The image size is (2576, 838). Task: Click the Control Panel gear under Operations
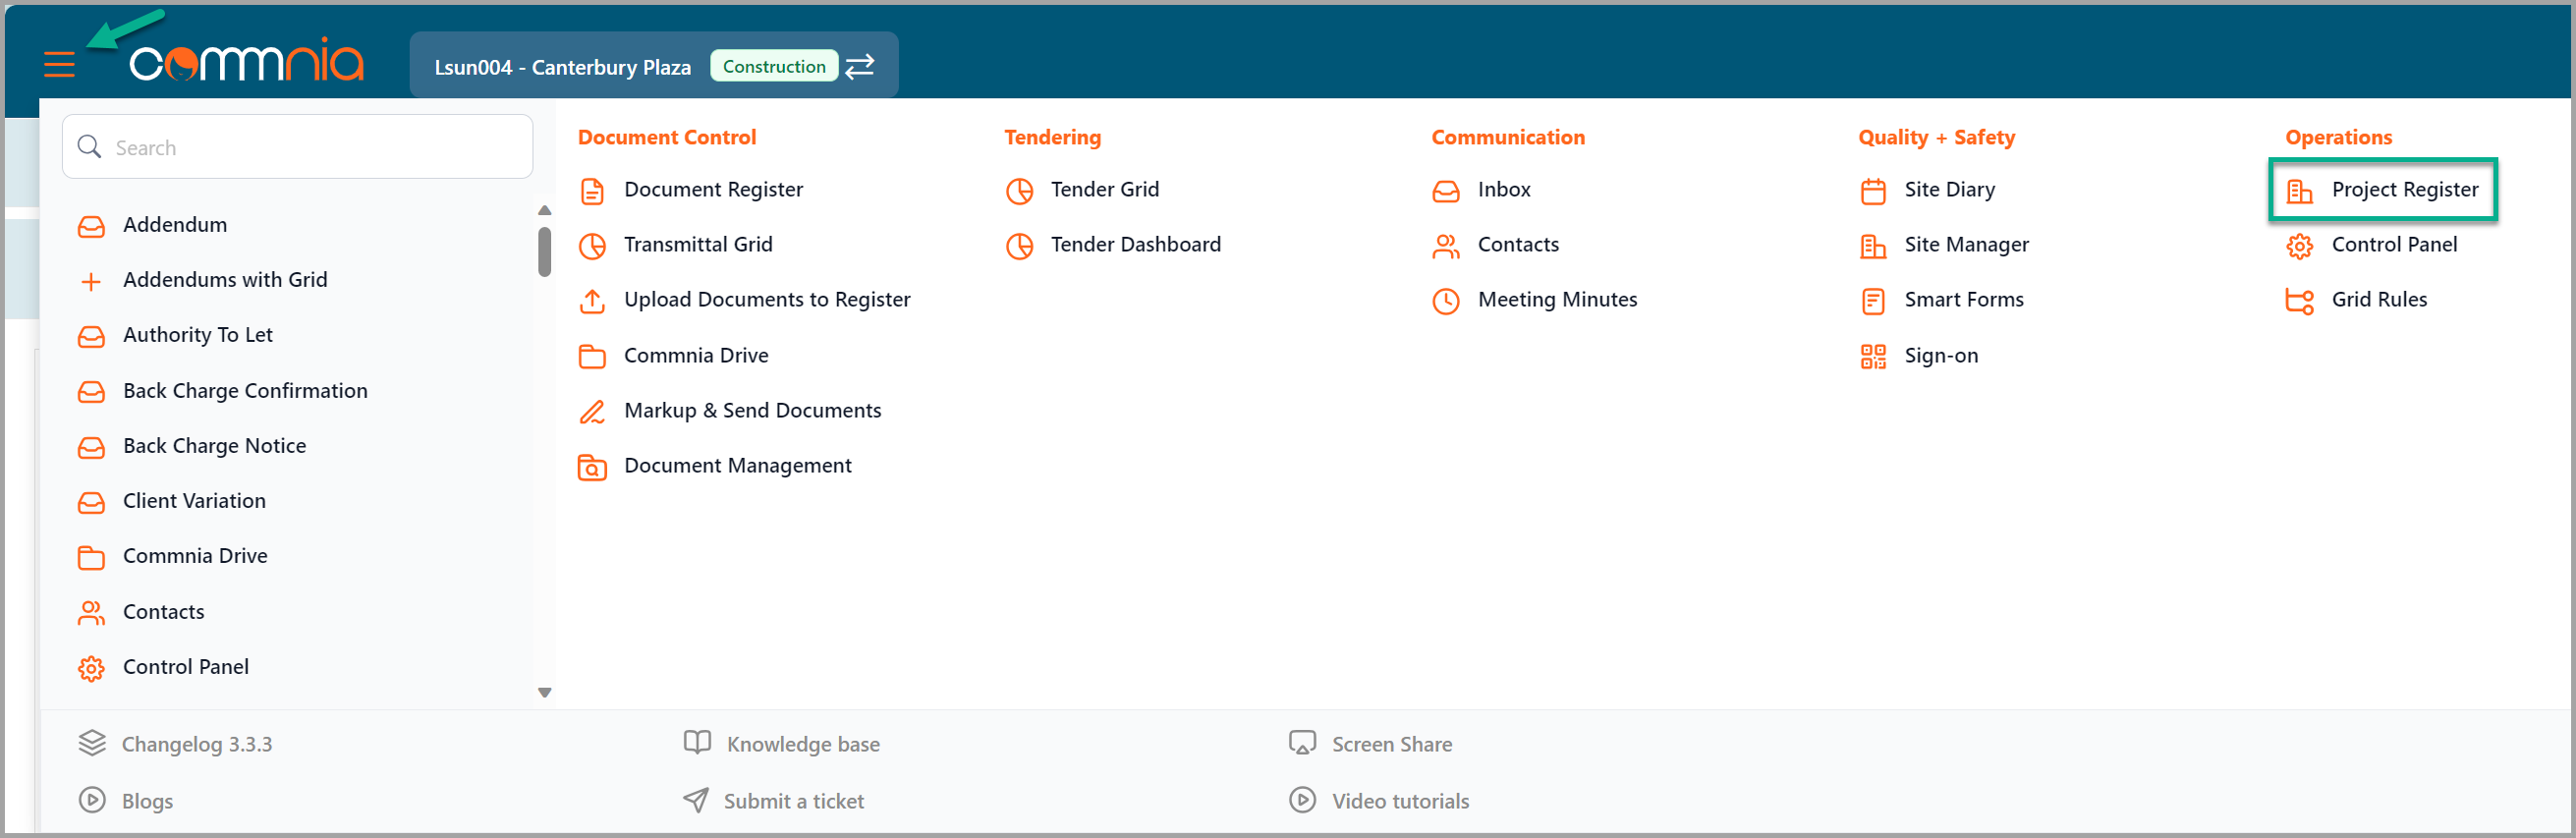(x=2299, y=246)
